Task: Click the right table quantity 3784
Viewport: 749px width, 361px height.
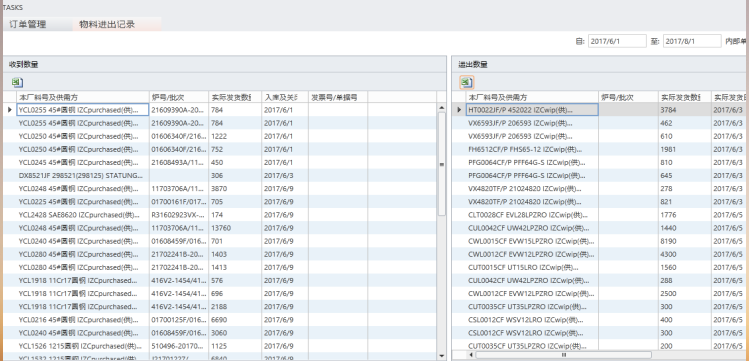Action: pos(685,110)
